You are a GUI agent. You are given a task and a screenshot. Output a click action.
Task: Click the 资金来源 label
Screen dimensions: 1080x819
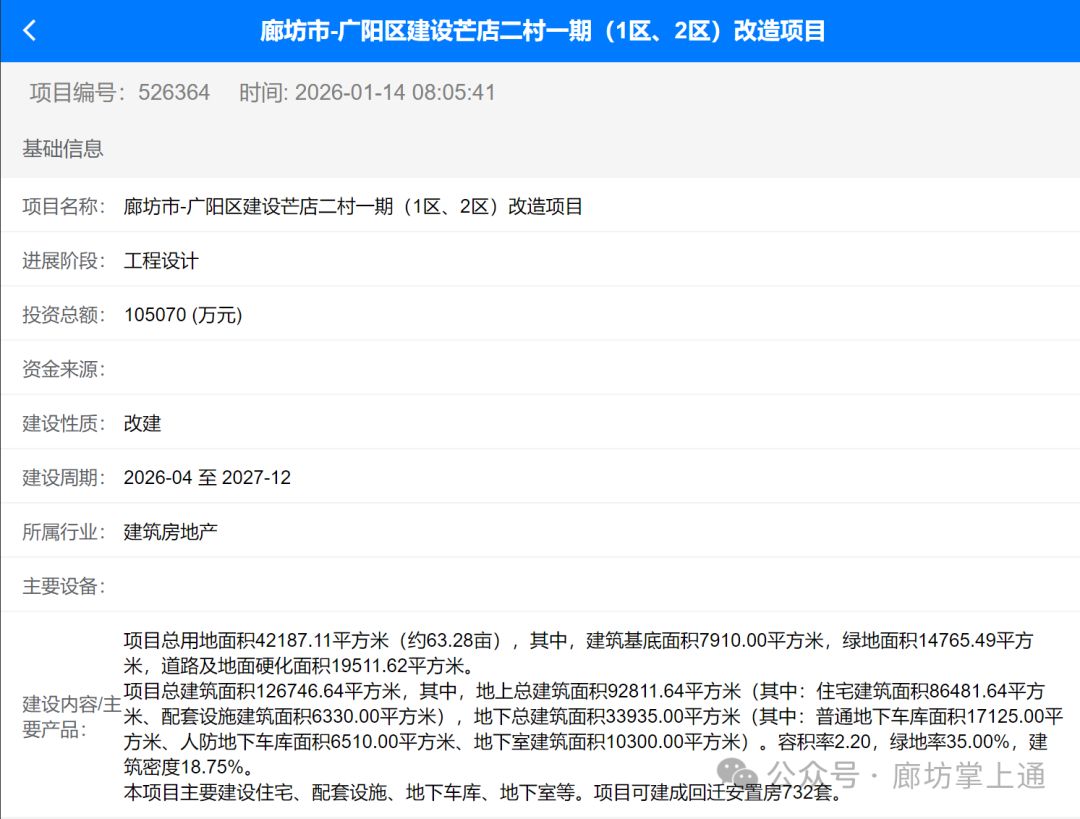point(63,369)
